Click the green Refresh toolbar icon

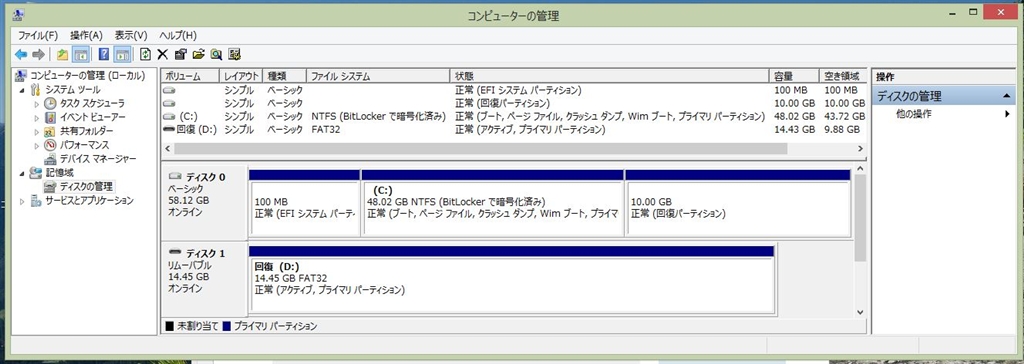click(146, 54)
